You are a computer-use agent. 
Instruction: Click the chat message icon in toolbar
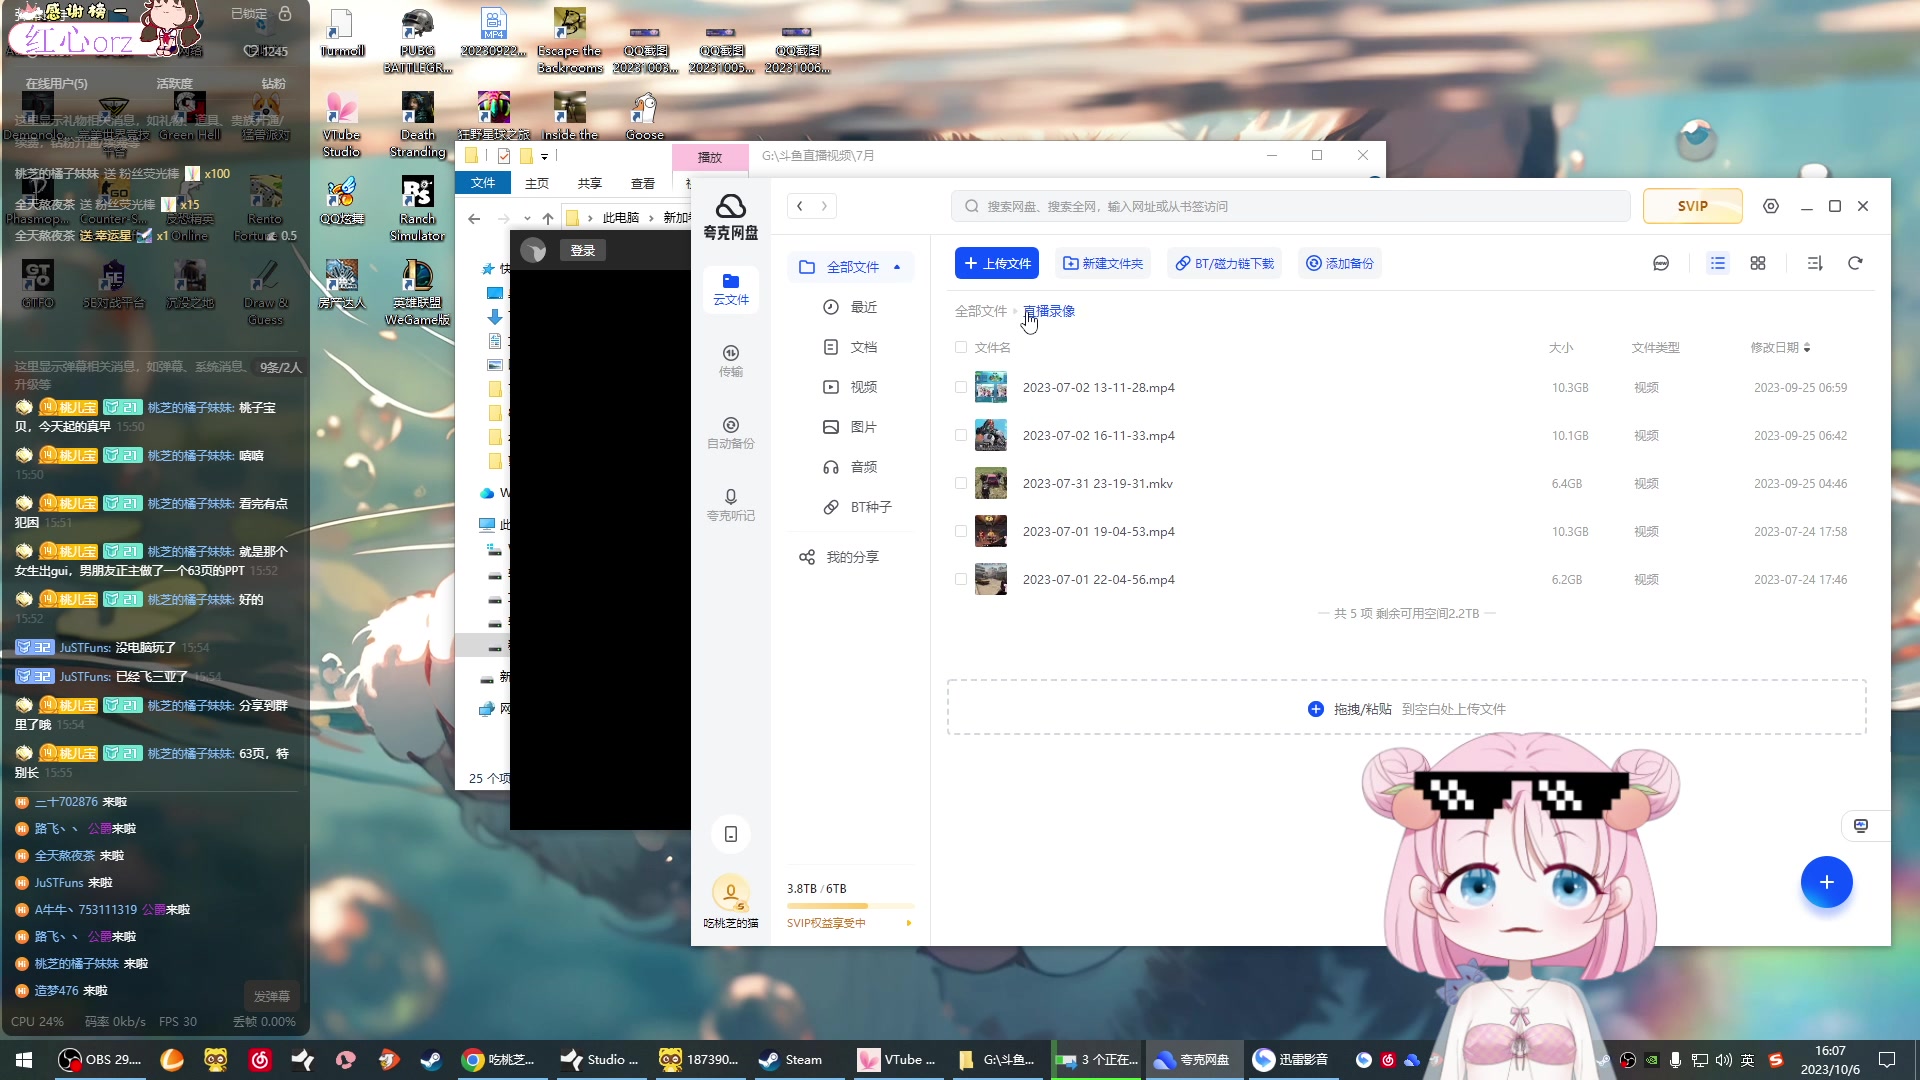[1661, 263]
